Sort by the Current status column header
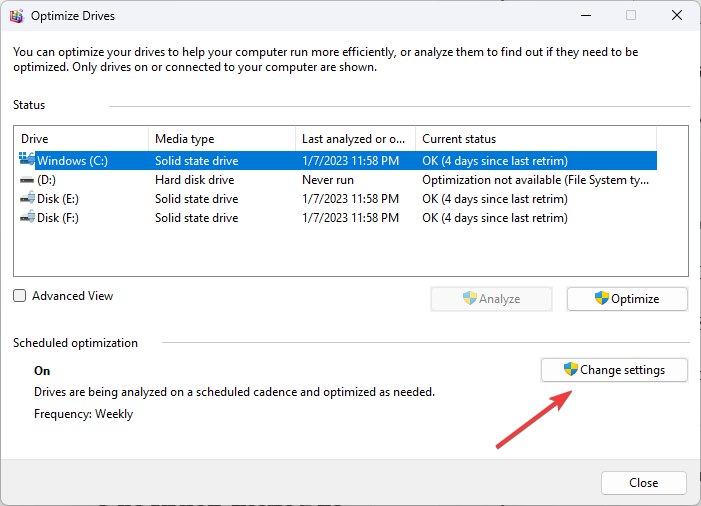Image resolution: width=701 pixels, height=506 pixels. 536,139
